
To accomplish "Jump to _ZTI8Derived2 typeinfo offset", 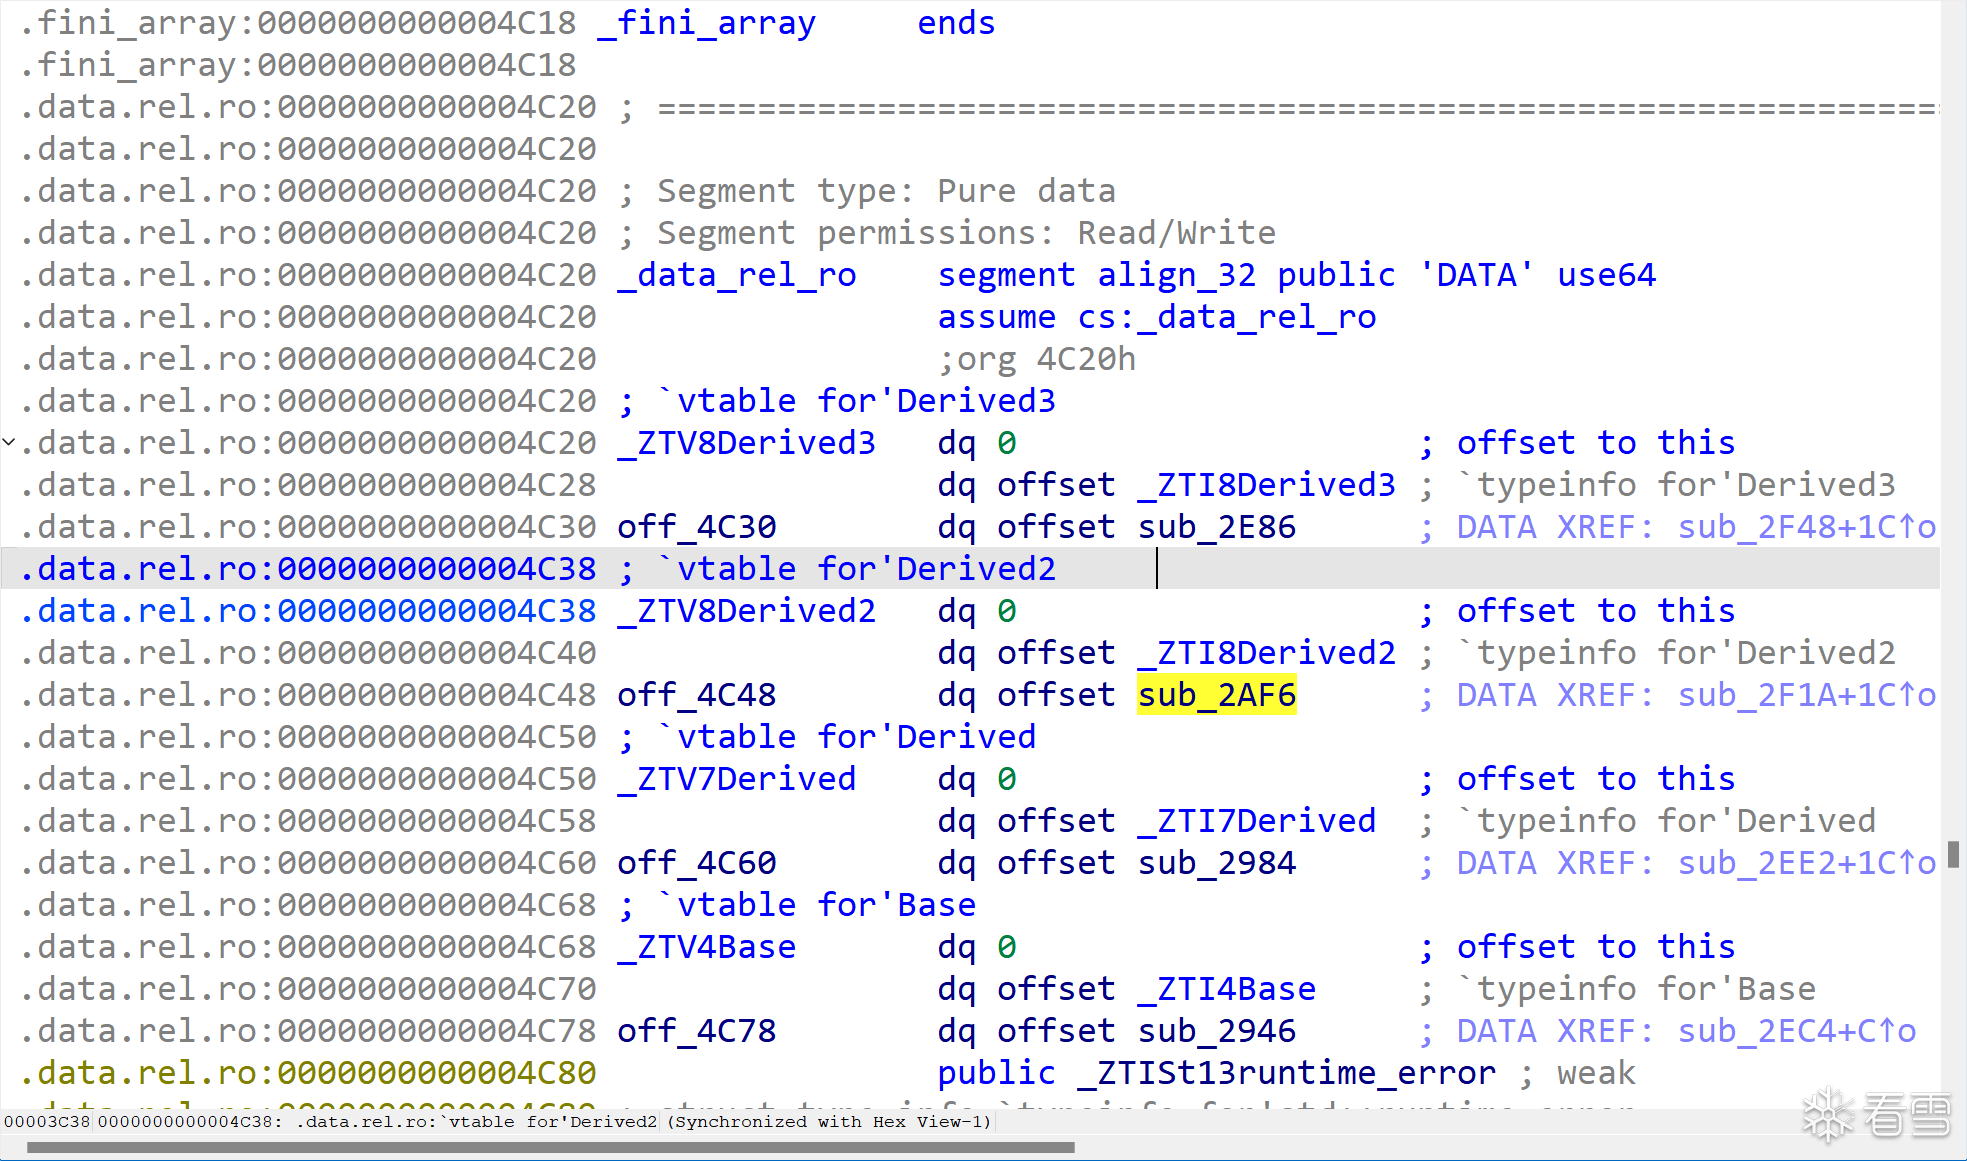I will pyautogui.click(x=1266, y=653).
